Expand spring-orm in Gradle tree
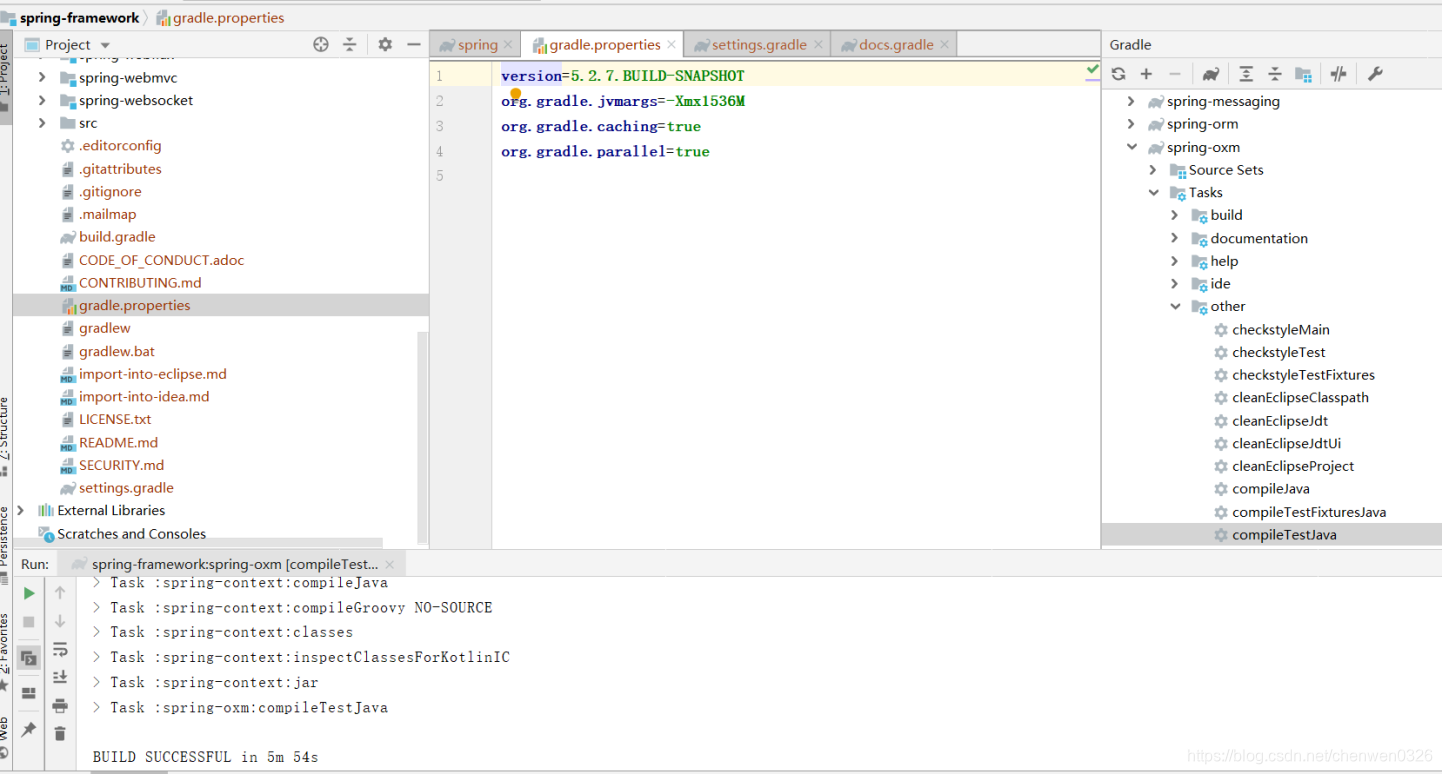The width and height of the screenshot is (1442, 774). coord(1131,124)
